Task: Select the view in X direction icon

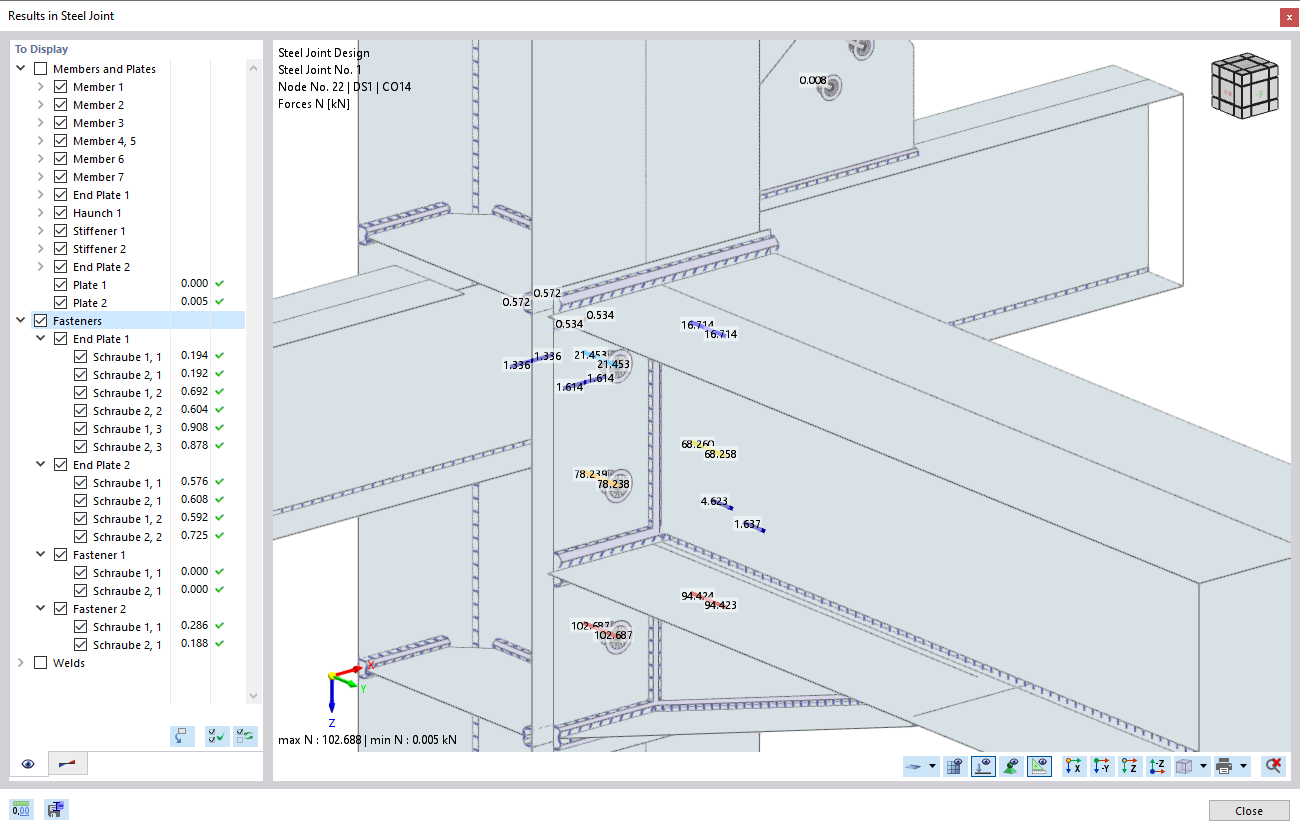Action: click(x=1073, y=765)
